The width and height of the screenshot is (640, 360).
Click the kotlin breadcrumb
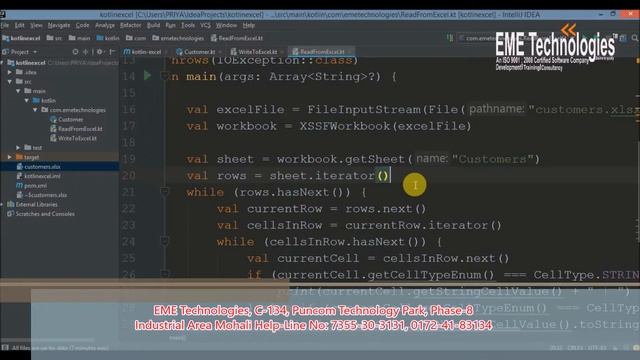pos(108,38)
